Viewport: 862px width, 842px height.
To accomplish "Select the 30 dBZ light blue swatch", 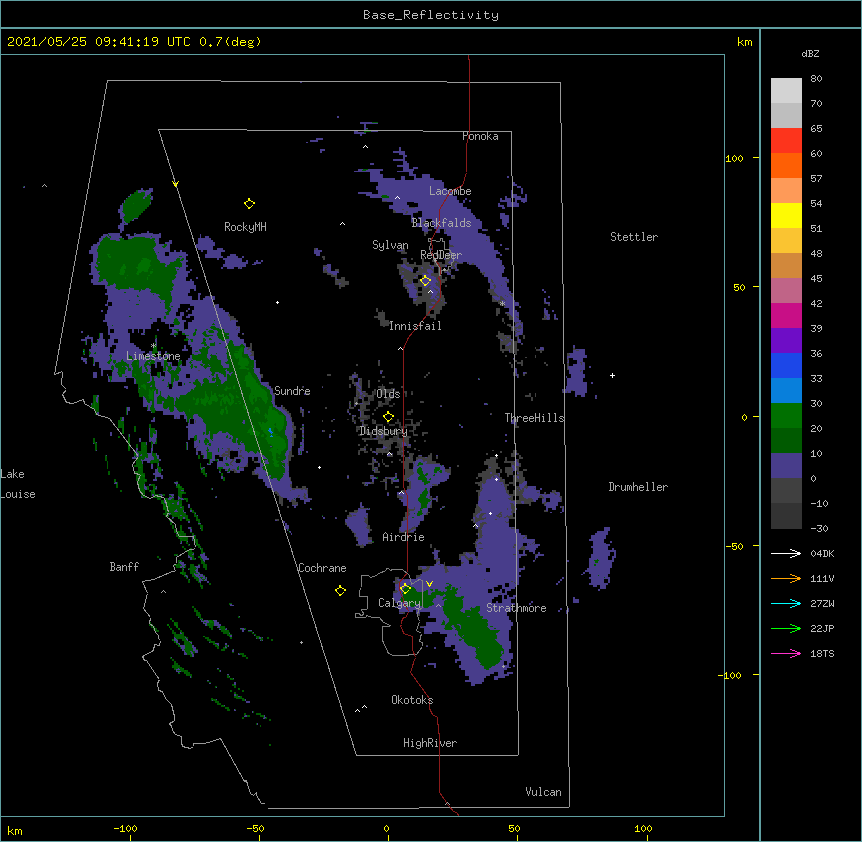I will point(786,390).
